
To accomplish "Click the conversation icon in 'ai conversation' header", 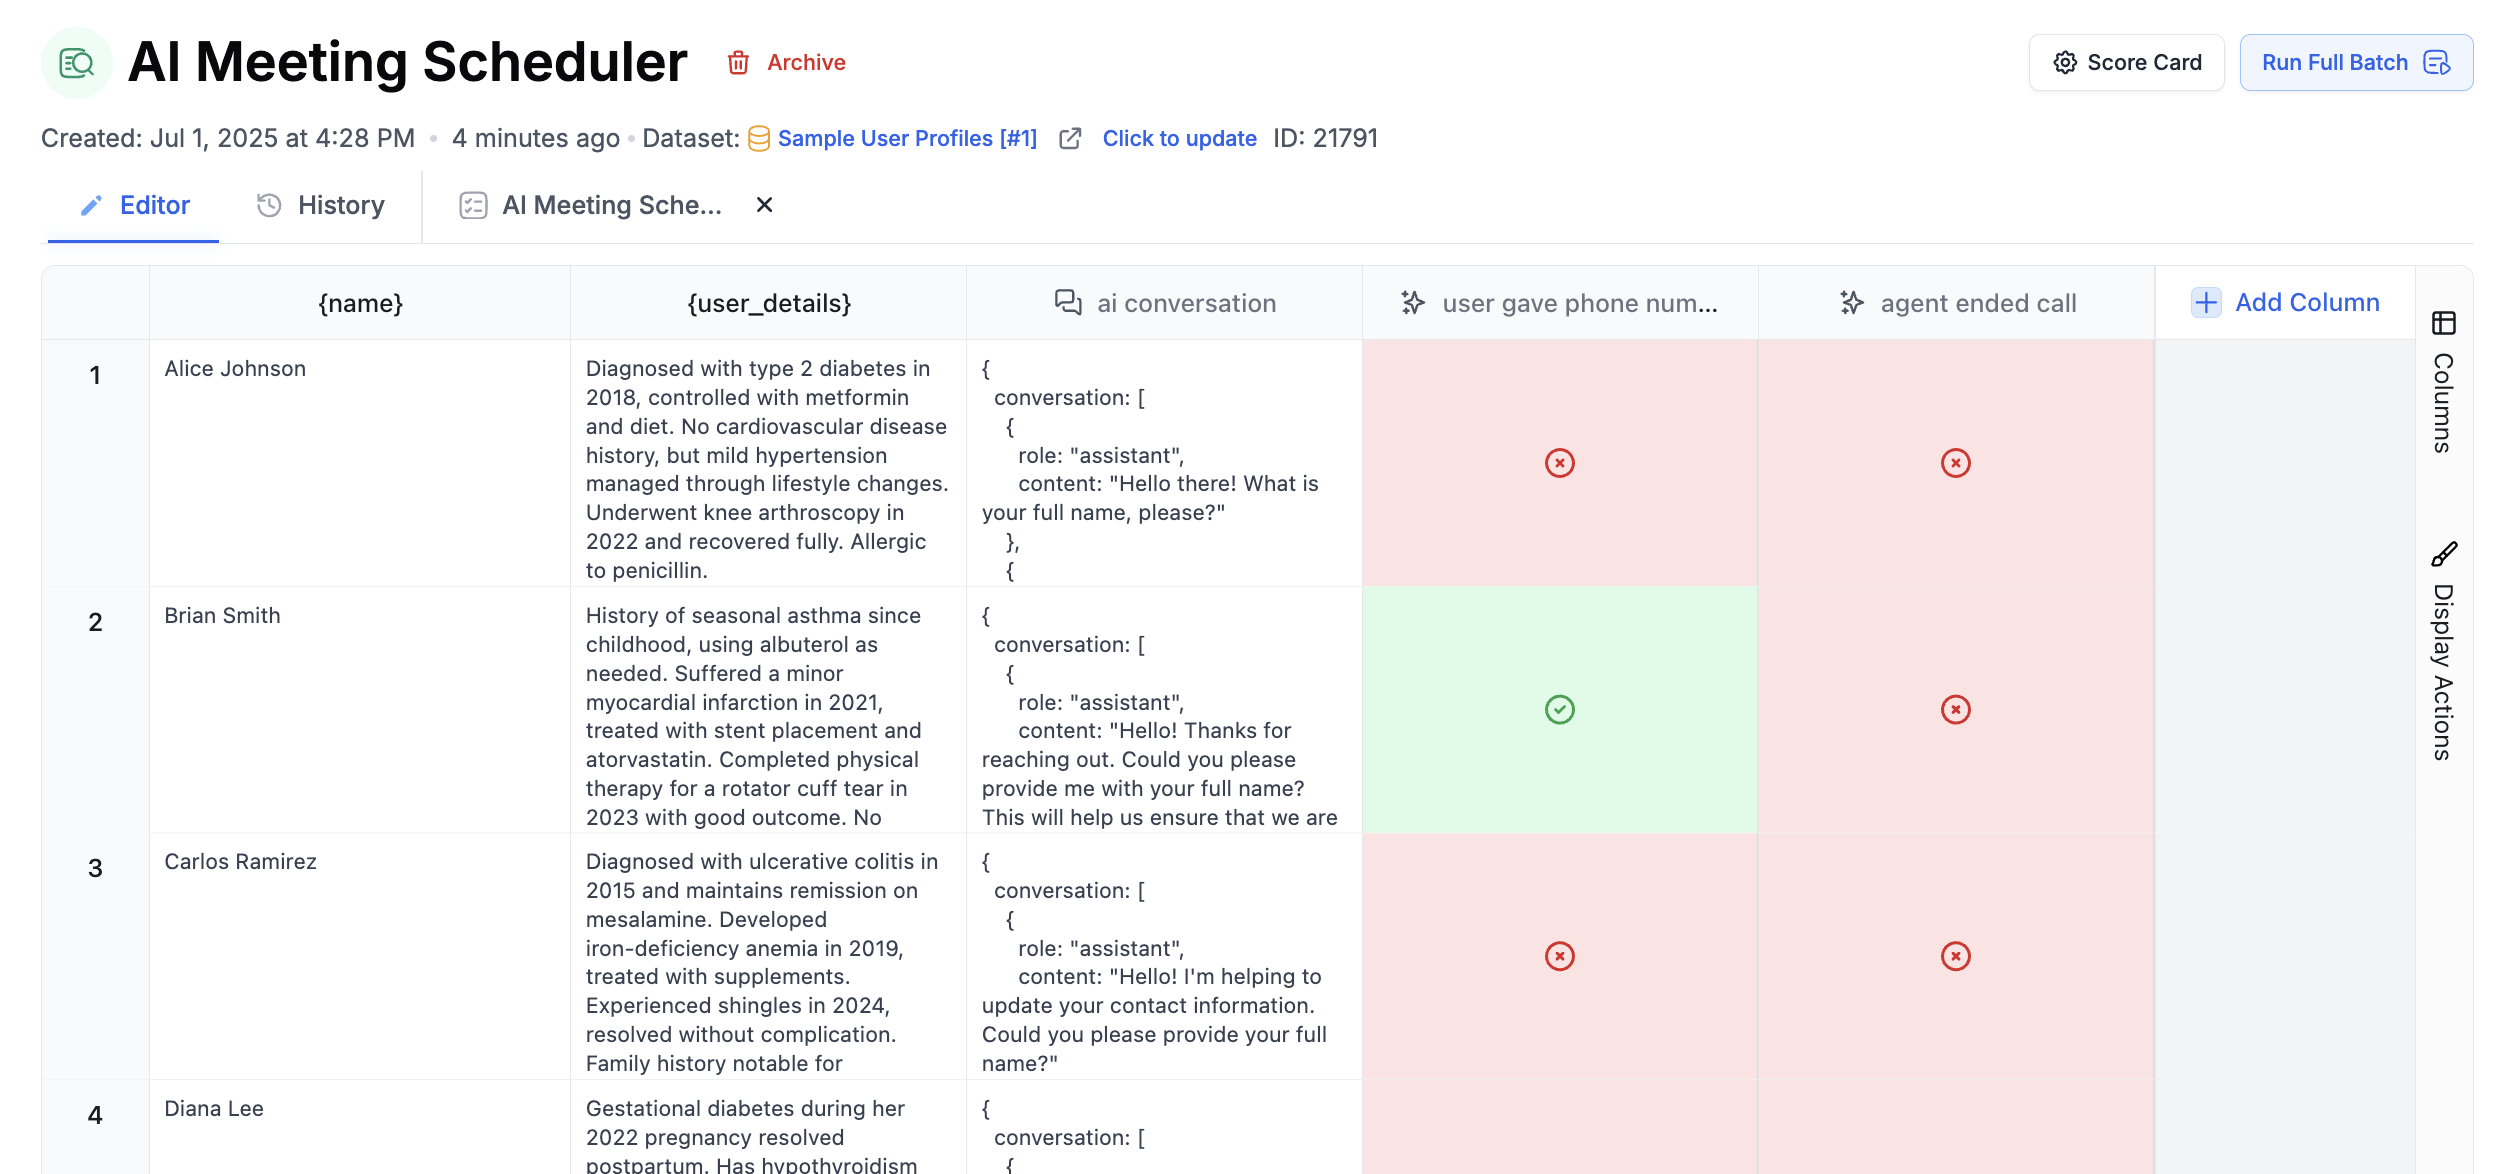I will (x=1067, y=302).
